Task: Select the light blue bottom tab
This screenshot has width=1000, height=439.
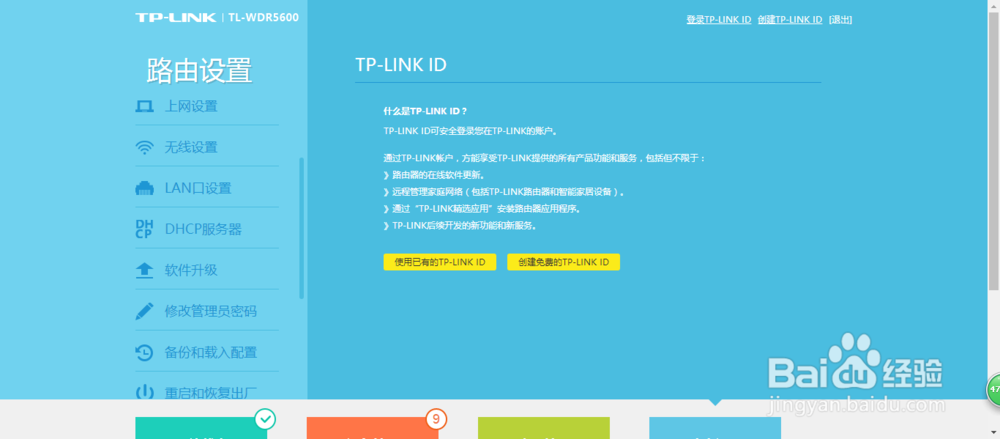Action: (715, 428)
